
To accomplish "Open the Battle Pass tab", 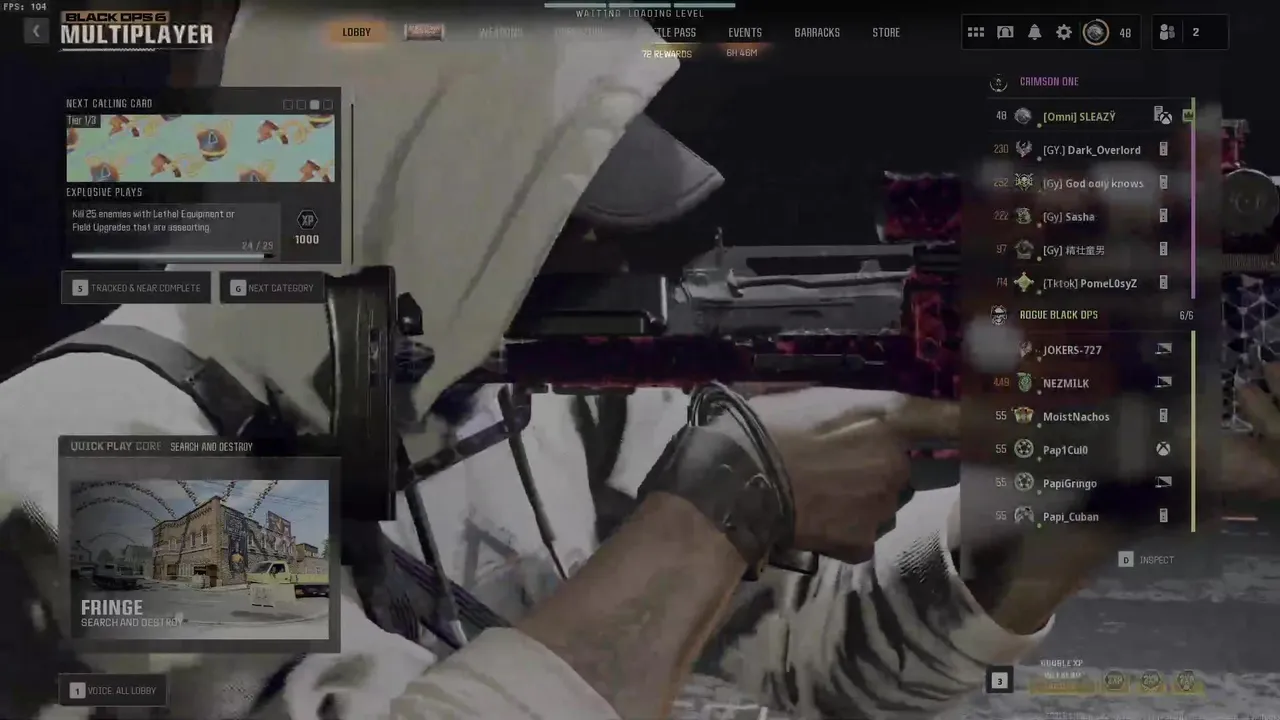I will (668, 32).
